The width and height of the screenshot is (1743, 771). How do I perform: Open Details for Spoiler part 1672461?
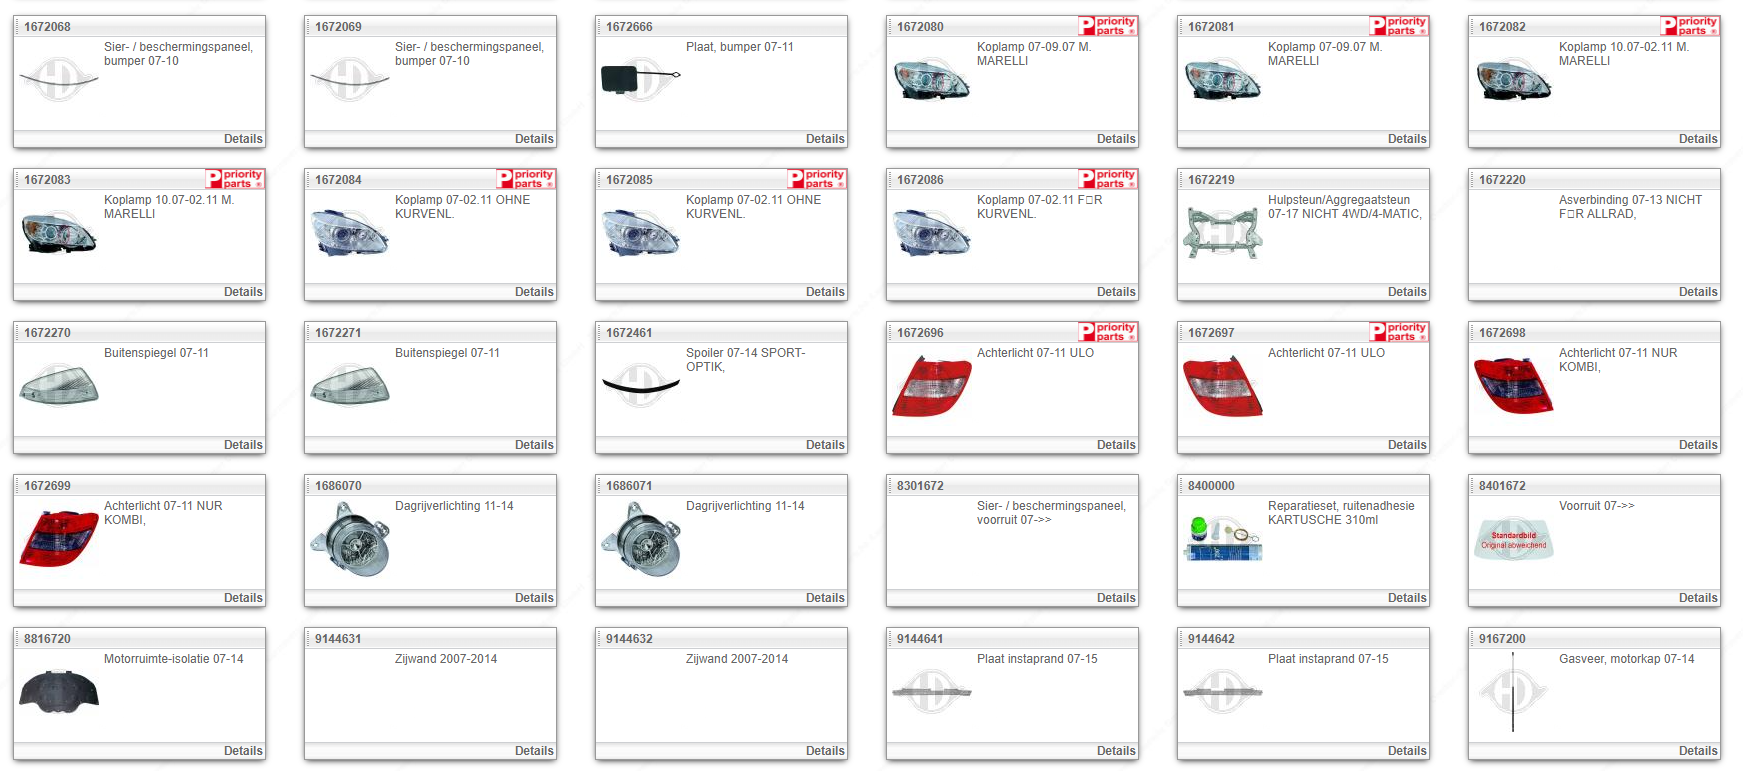point(825,445)
